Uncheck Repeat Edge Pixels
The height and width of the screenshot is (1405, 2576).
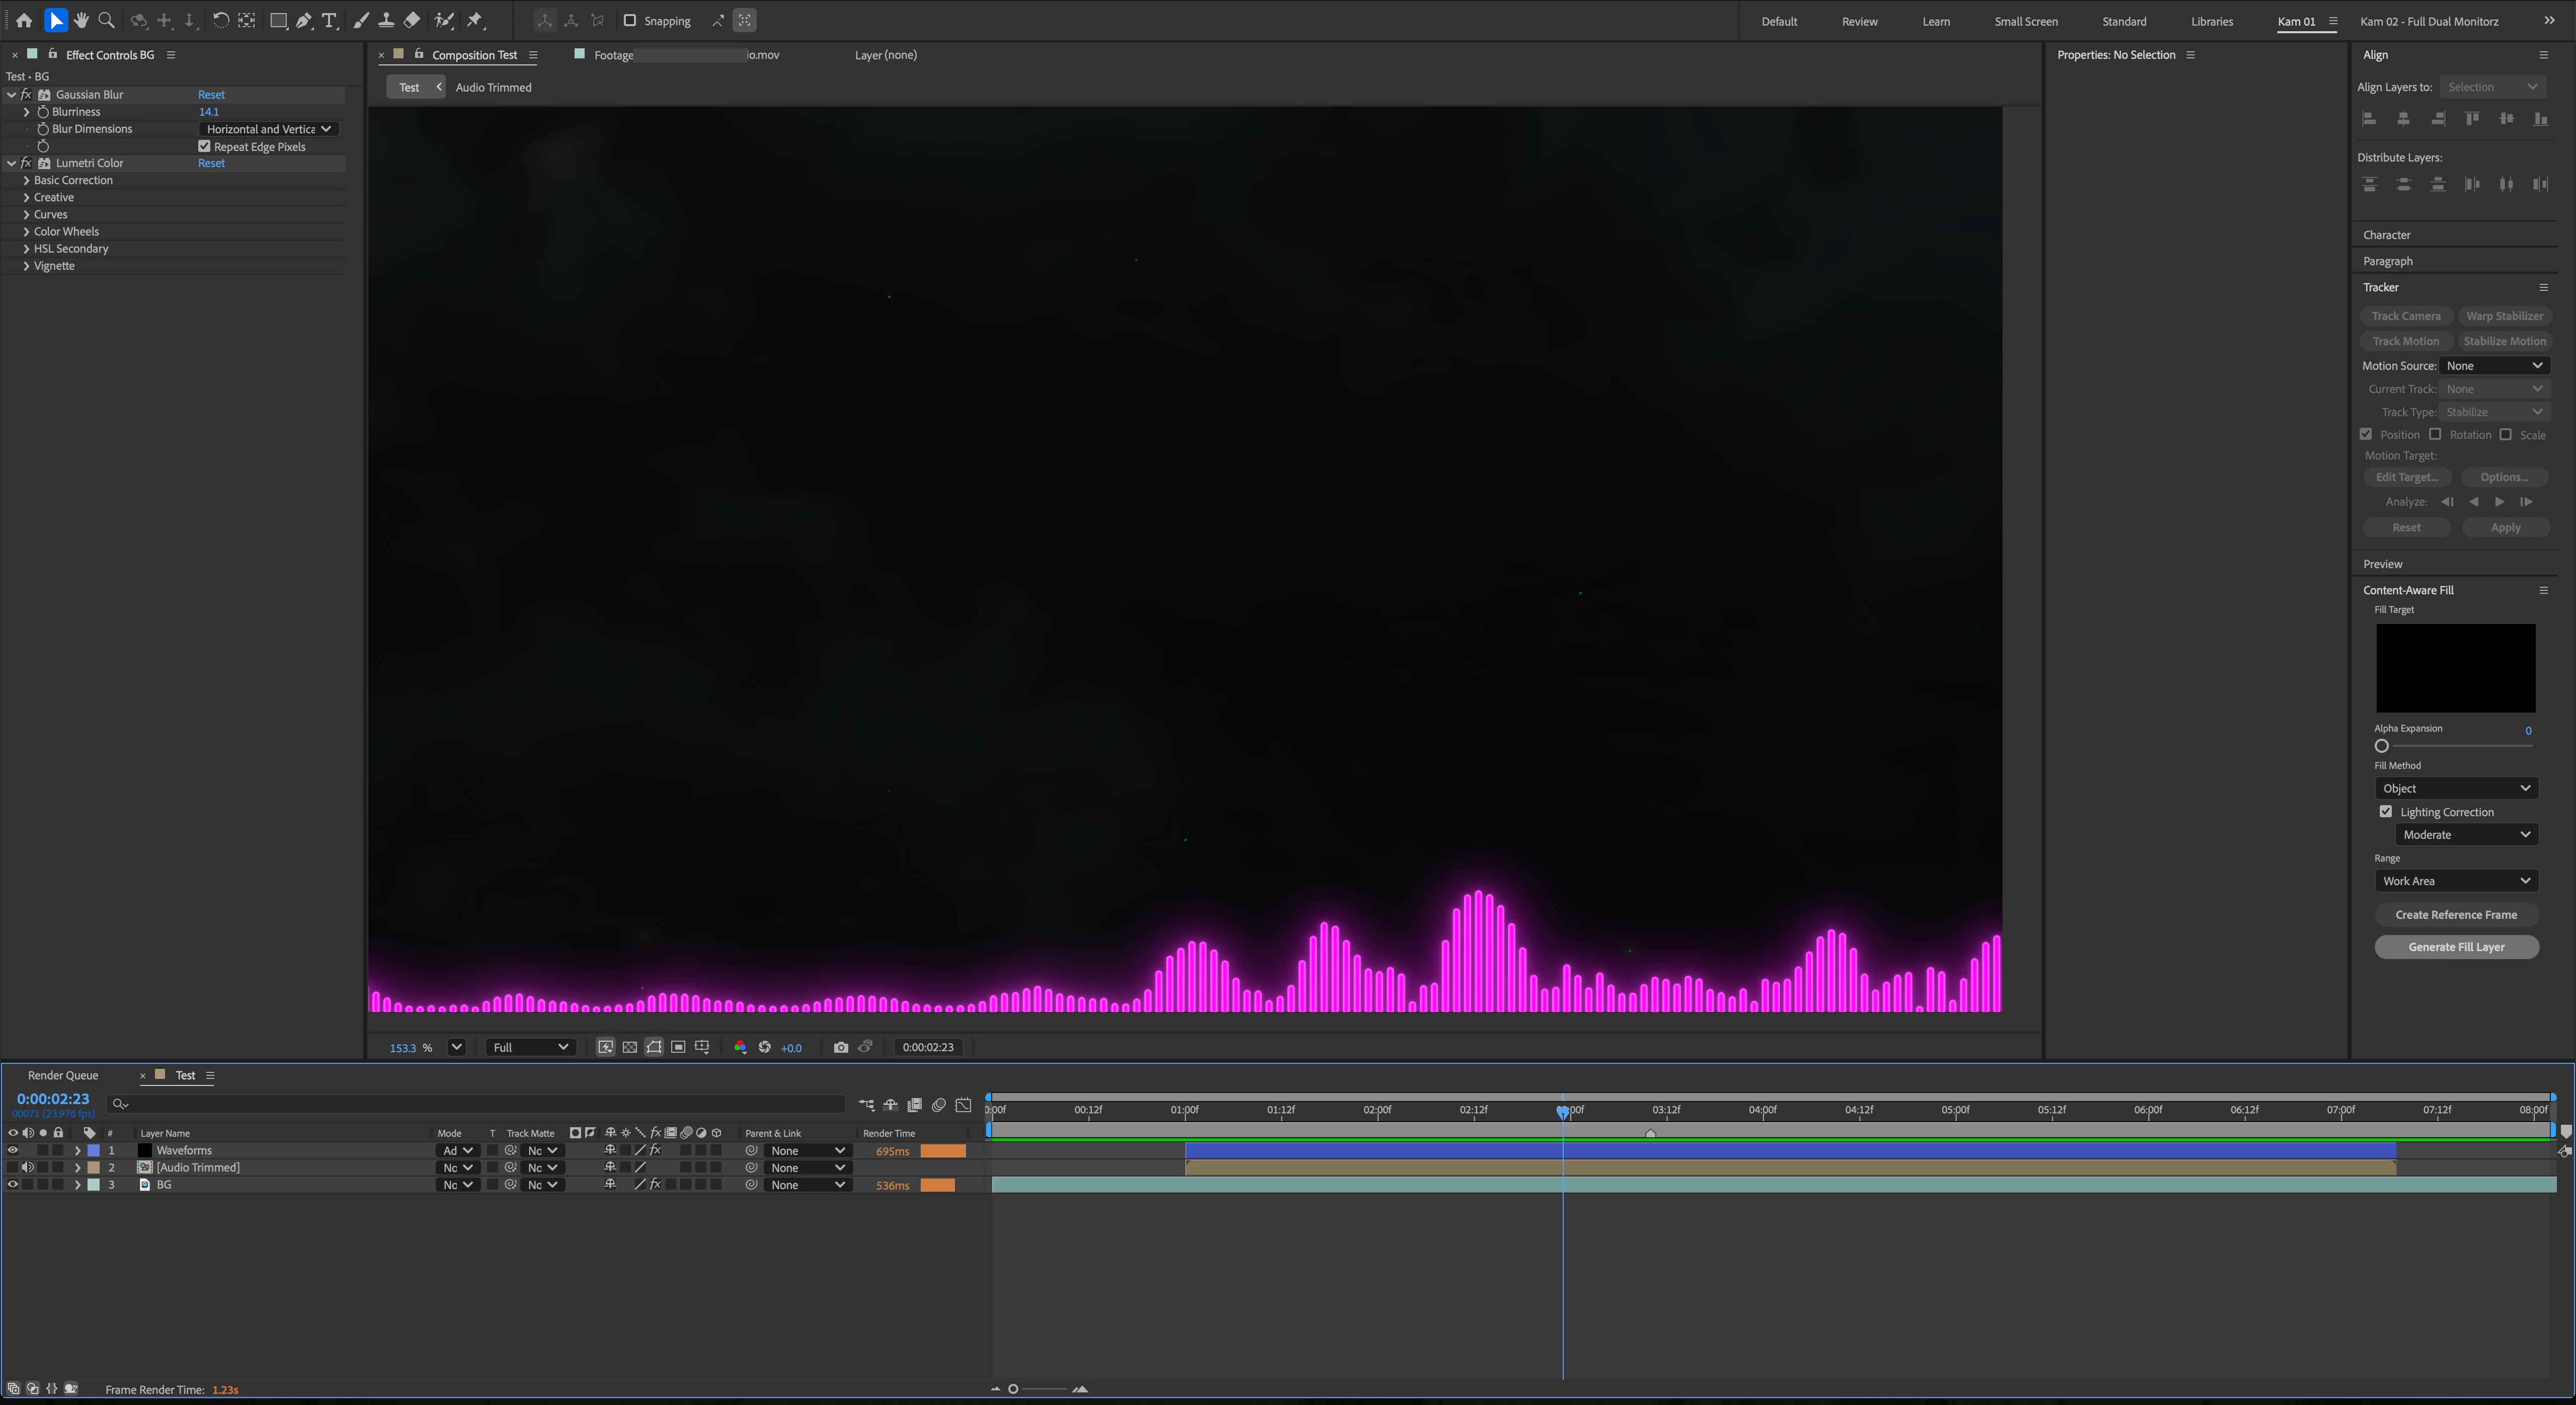click(205, 146)
